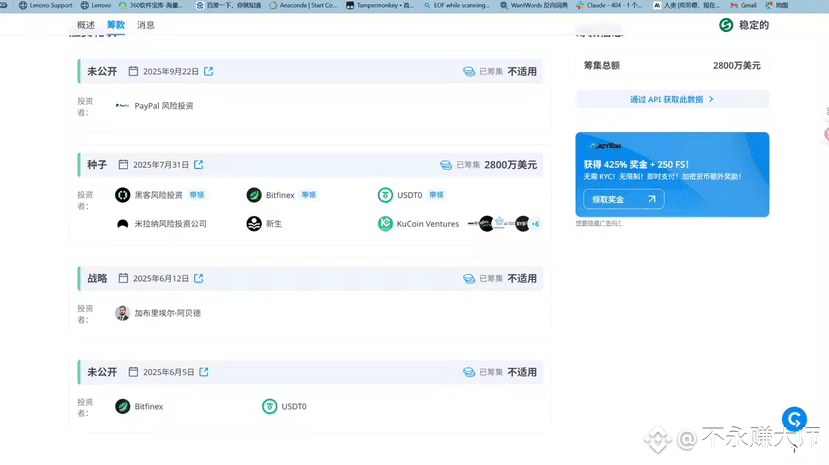The height and width of the screenshot is (465, 829).
Task: Click calendar icon beside 2025年6月12日
Action: pyautogui.click(x=123, y=278)
